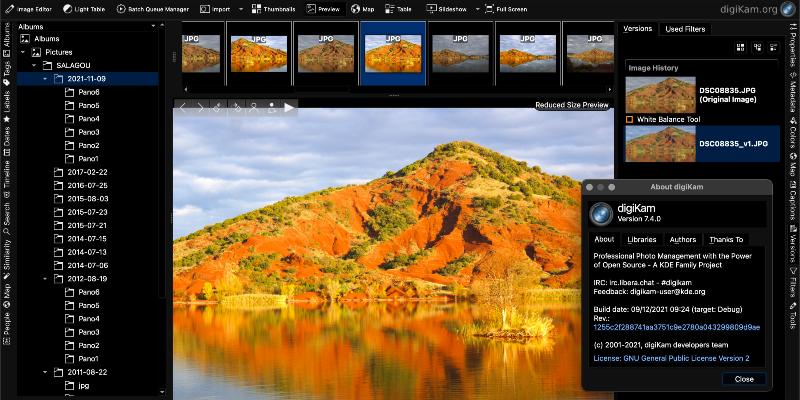Click the digiKam.org logo icon
This screenshot has height=400, width=800.
[x=785, y=9]
